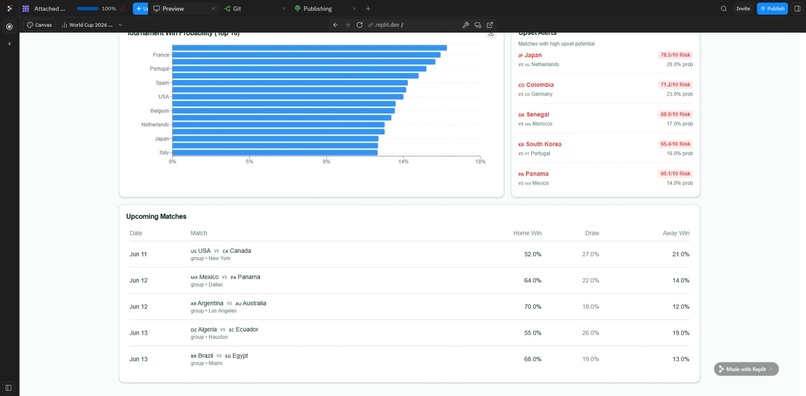The image size is (806, 396).
Task: Click the 70.0% home win value
Action: pyautogui.click(x=533, y=307)
